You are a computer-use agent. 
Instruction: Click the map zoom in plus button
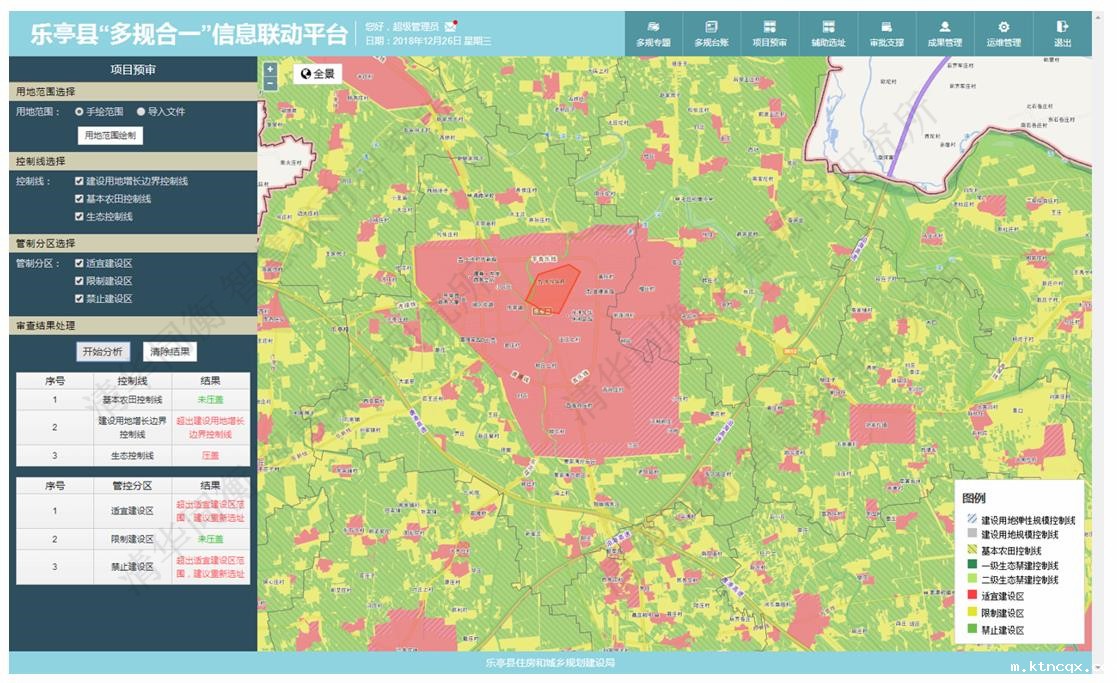[270, 70]
